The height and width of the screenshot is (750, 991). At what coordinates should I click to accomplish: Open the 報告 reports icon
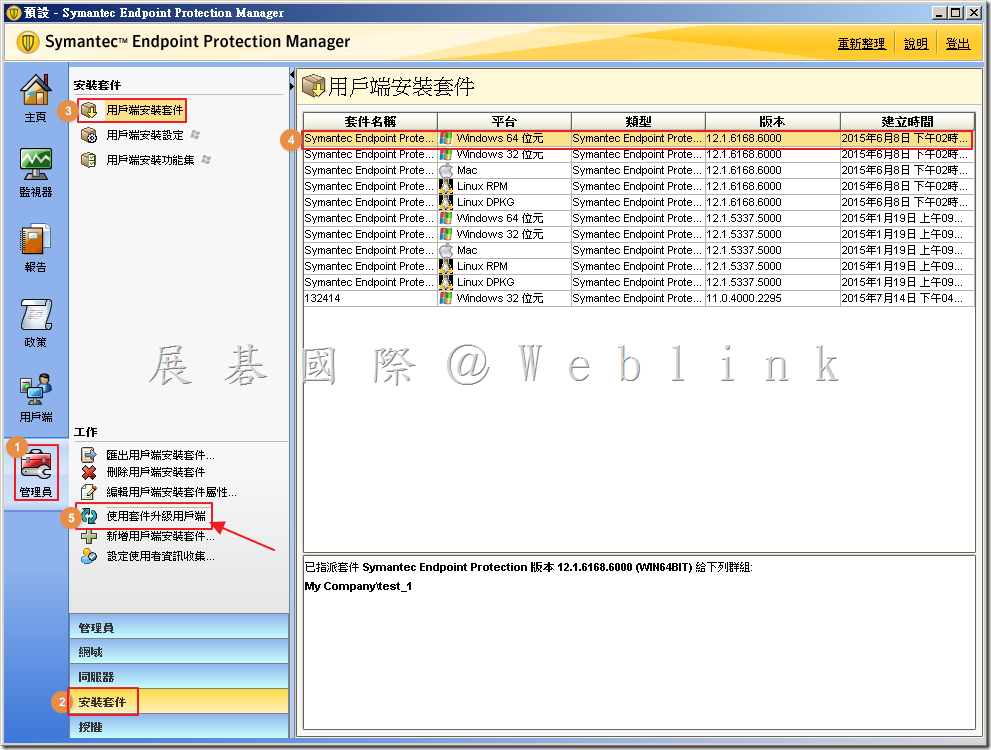[x=35, y=247]
